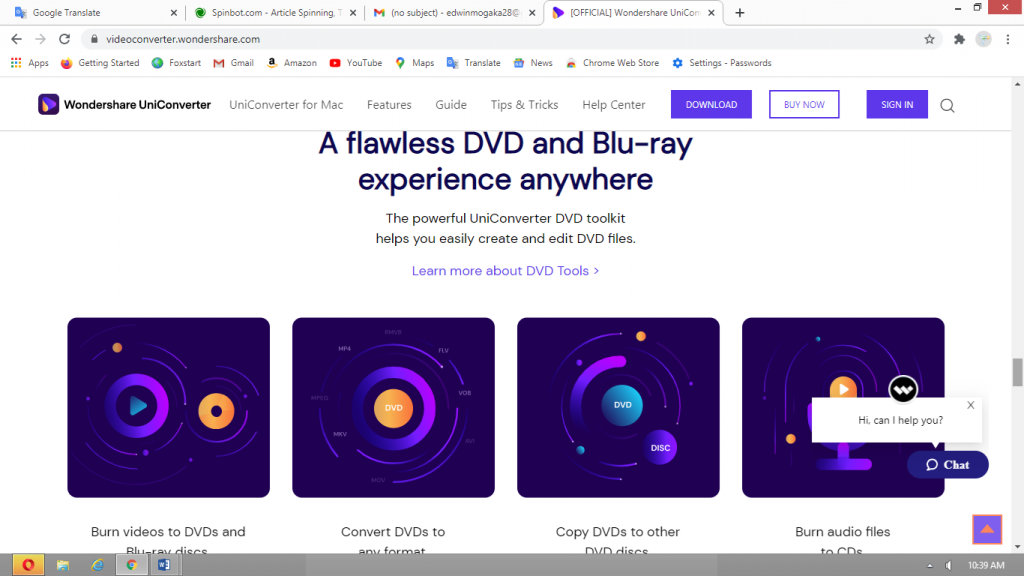Screen dimensions: 1024x576
Task: Close the Google Translate tab
Action: point(174,12)
